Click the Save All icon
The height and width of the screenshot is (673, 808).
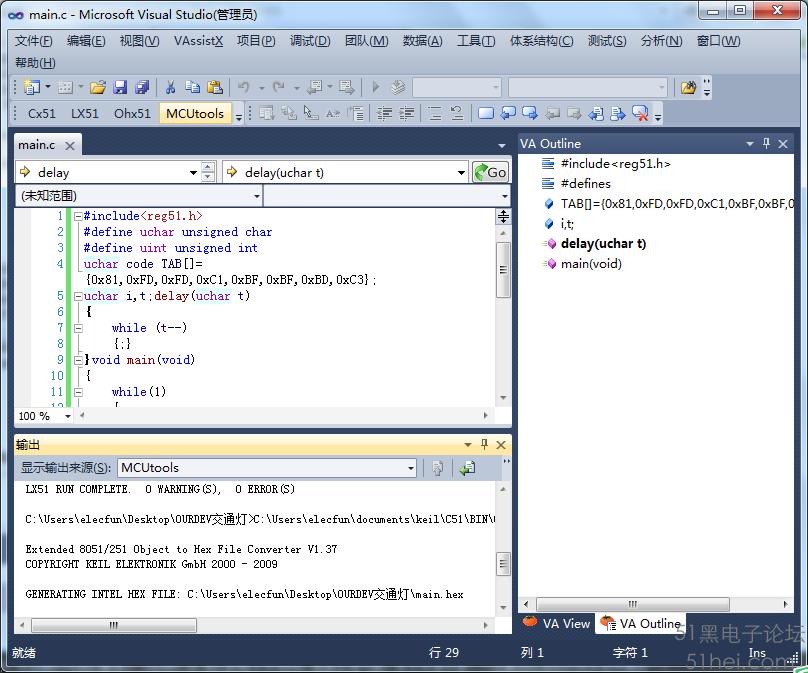pos(142,88)
